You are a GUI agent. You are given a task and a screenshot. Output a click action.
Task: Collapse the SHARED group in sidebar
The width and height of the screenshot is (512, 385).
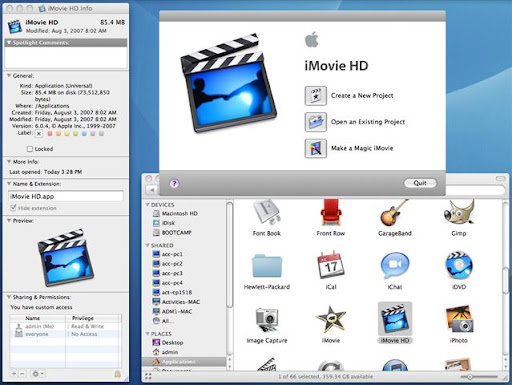click(x=147, y=245)
